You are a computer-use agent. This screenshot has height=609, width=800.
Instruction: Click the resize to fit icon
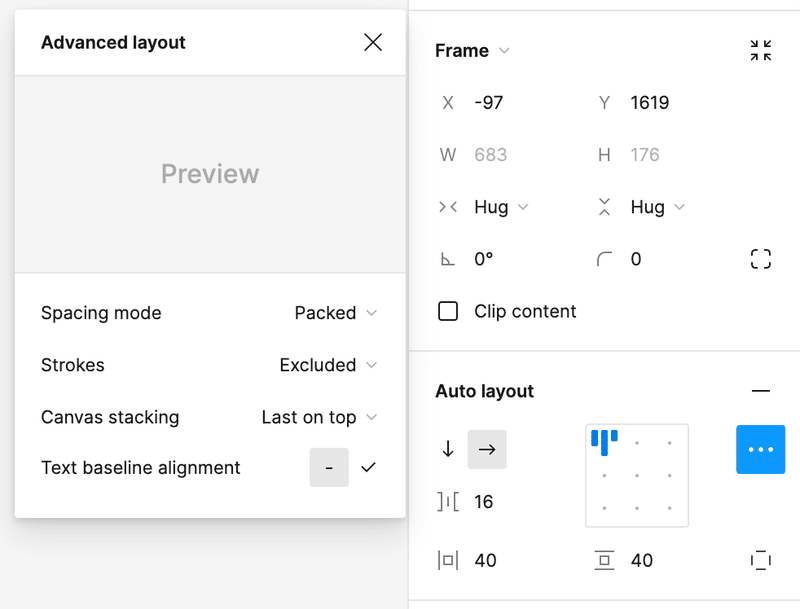760,50
